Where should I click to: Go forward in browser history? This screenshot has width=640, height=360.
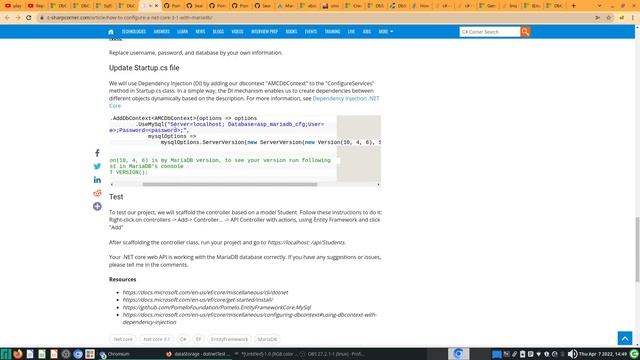click(x=18, y=18)
